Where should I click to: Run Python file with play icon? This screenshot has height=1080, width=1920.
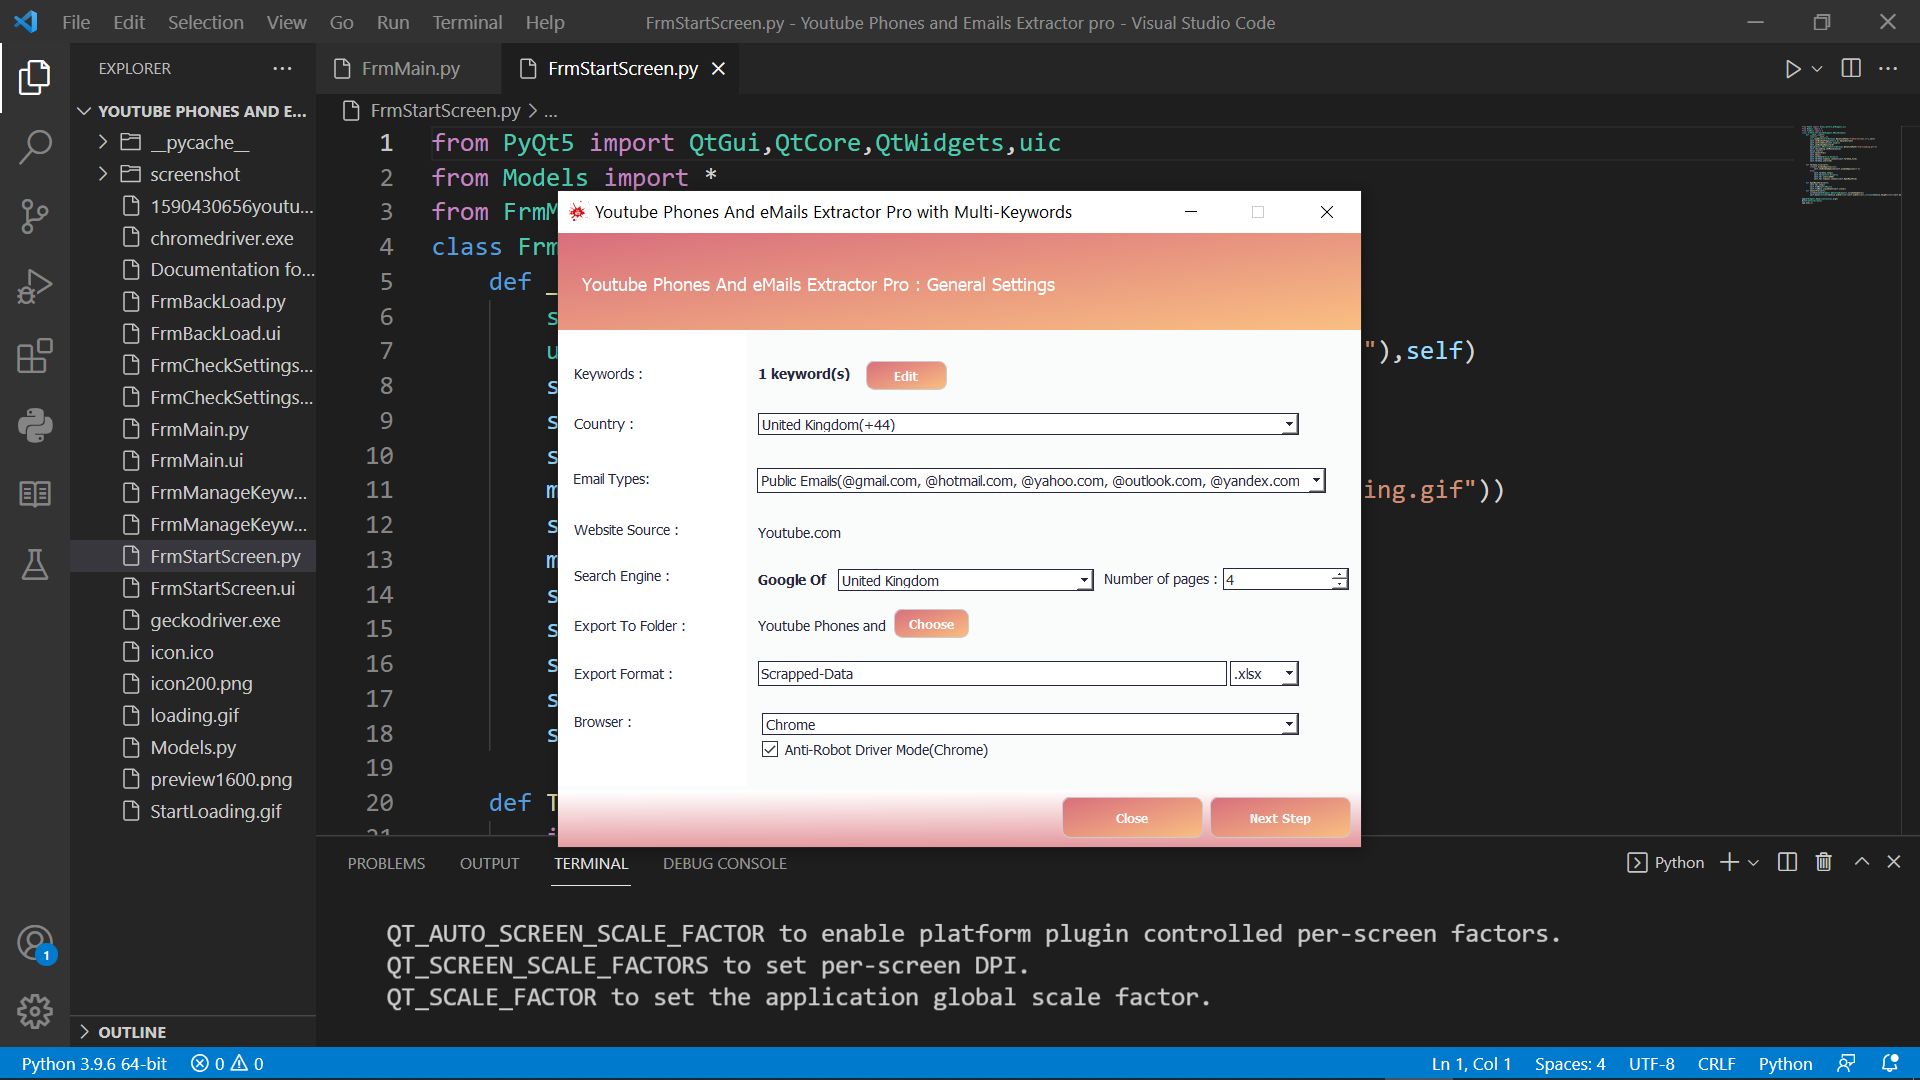(1793, 69)
